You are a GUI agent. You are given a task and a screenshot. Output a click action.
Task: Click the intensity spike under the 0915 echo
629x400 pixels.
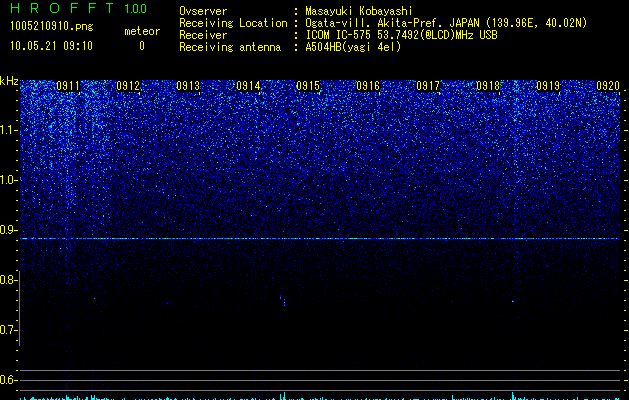click(x=284, y=396)
